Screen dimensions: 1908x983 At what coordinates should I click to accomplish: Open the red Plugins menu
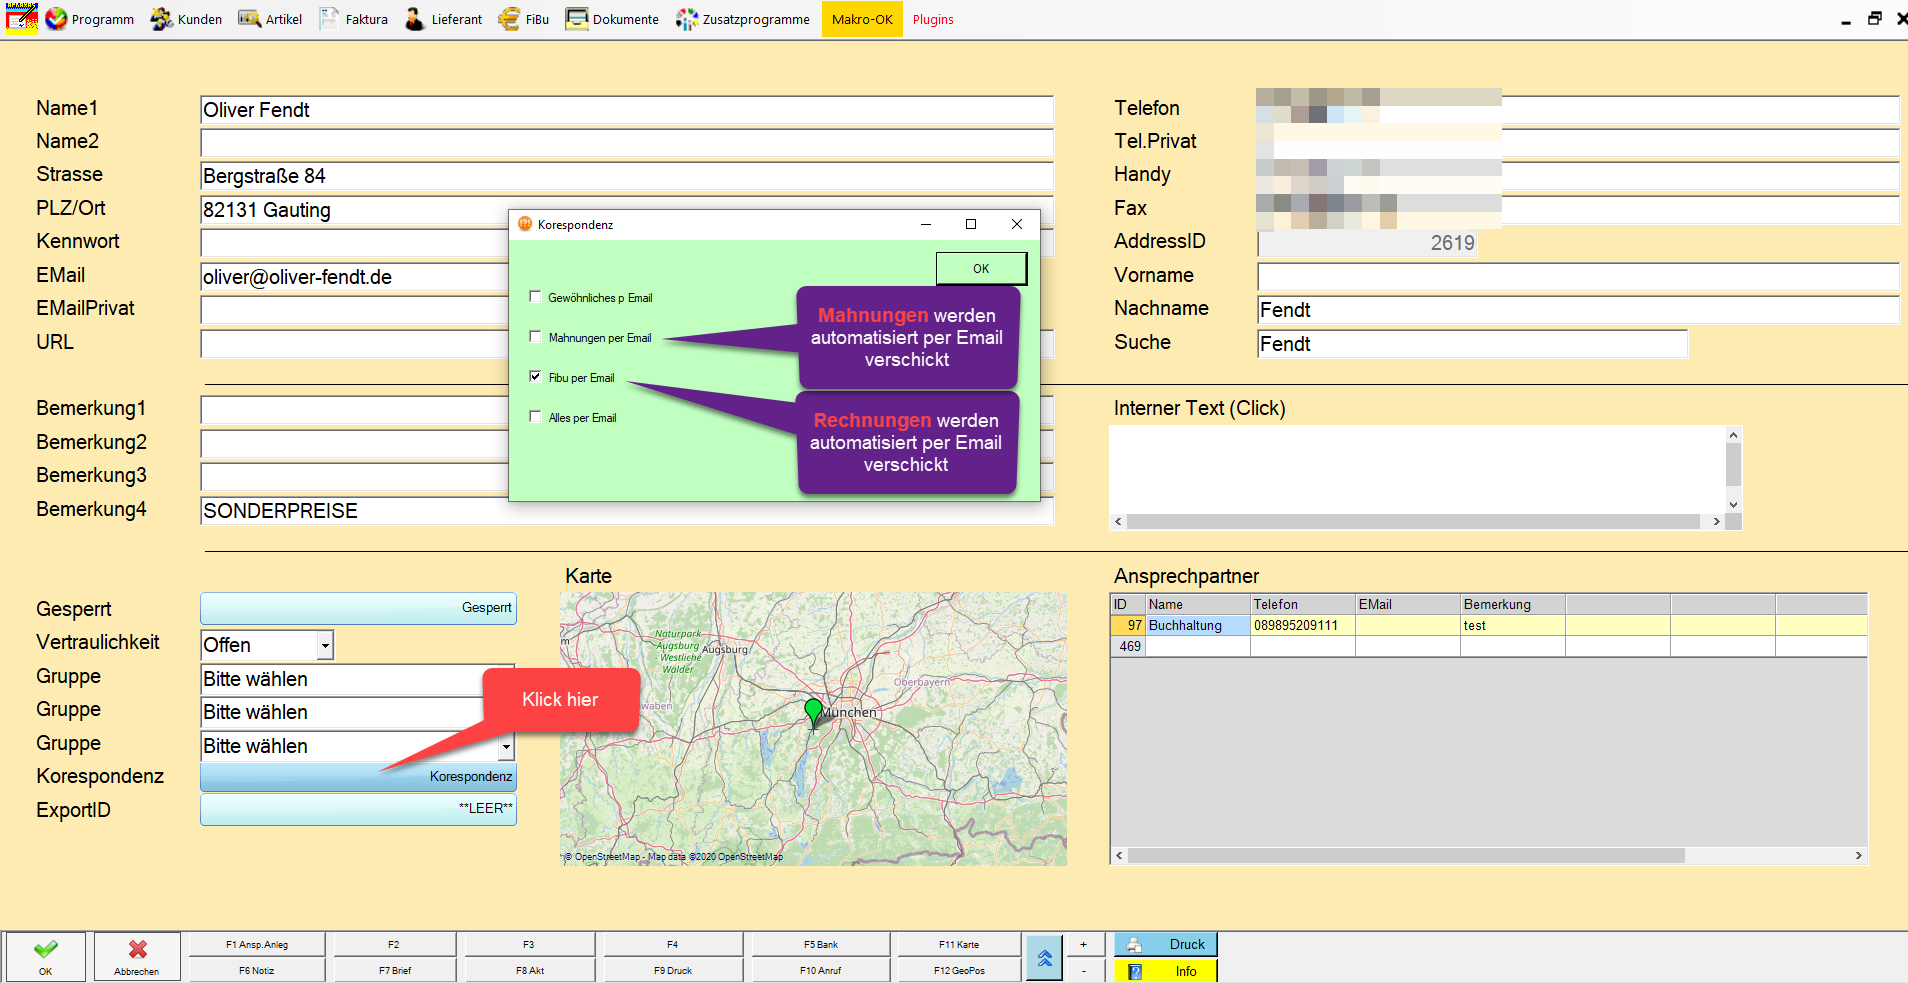click(933, 19)
